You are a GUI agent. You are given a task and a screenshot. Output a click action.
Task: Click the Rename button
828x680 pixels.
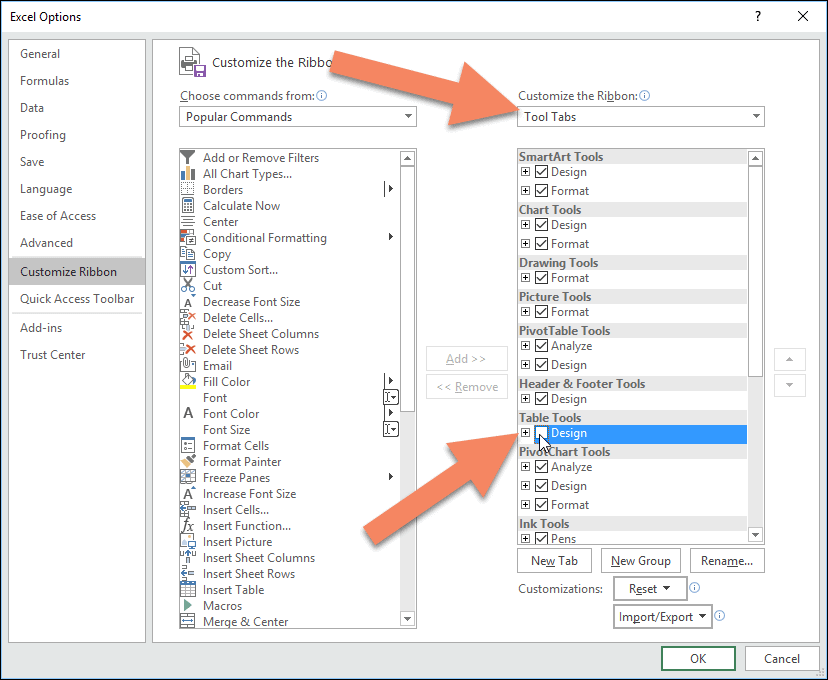tap(727, 561)
